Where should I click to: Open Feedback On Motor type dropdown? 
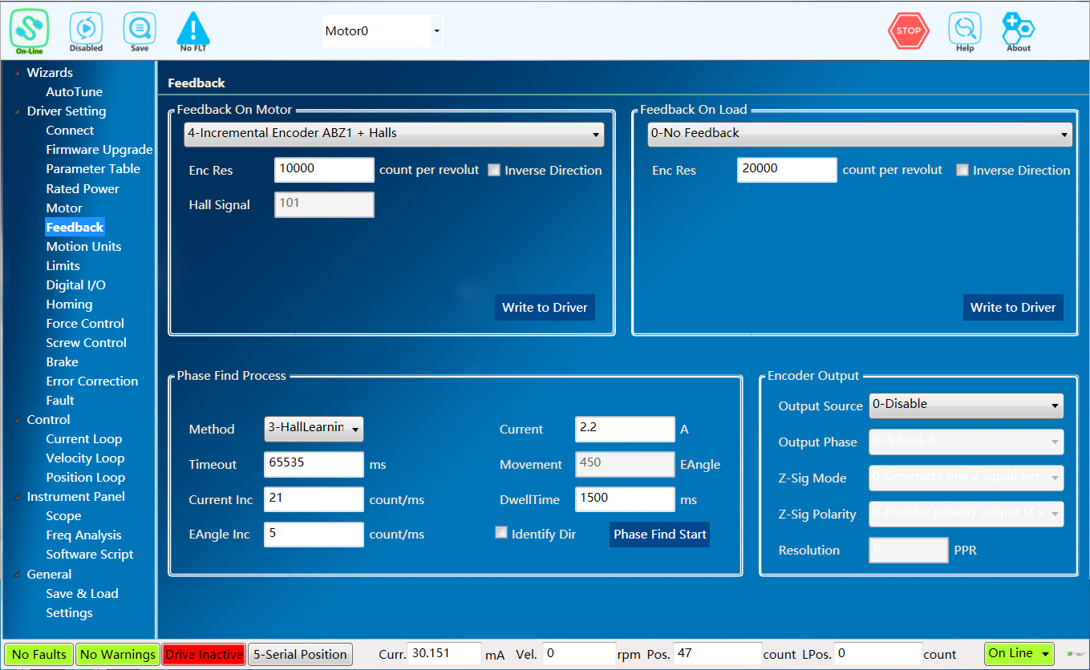point(393,133)
